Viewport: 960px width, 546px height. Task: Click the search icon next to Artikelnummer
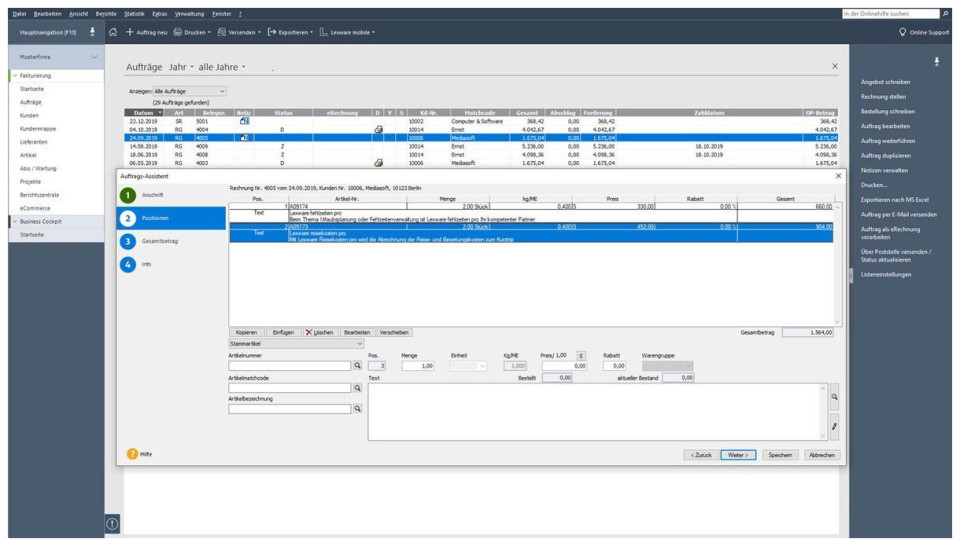357,366
